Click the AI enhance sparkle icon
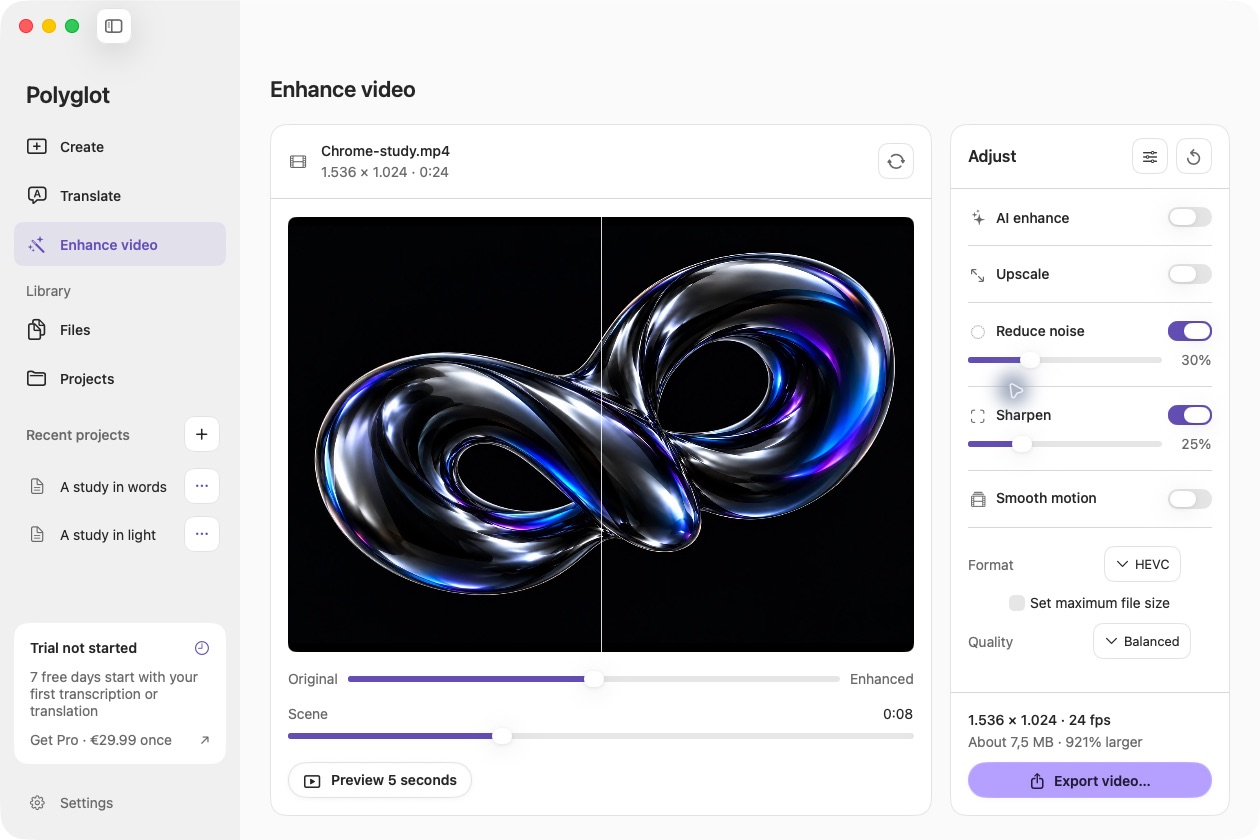1260x840 pixels. click(978, 218)
